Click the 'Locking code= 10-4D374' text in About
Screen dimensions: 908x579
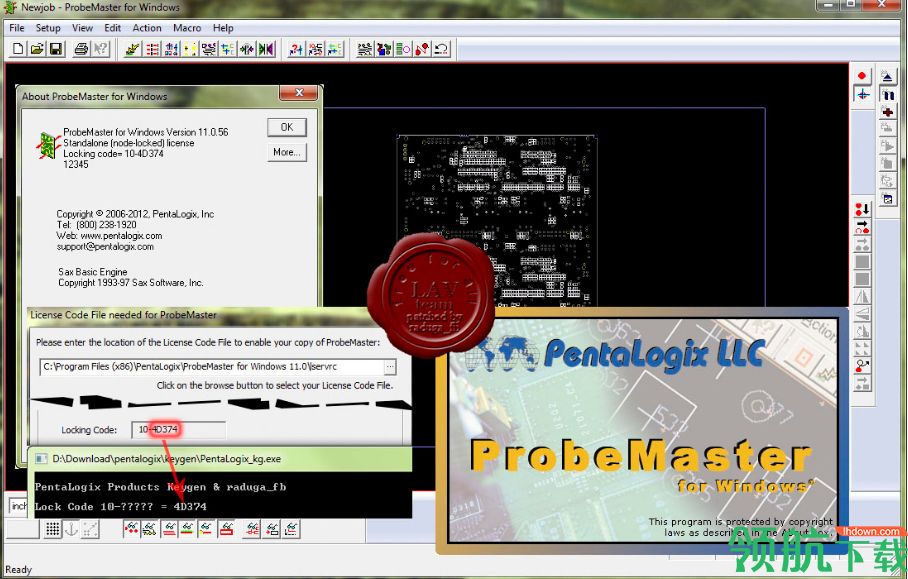(114, 153)
